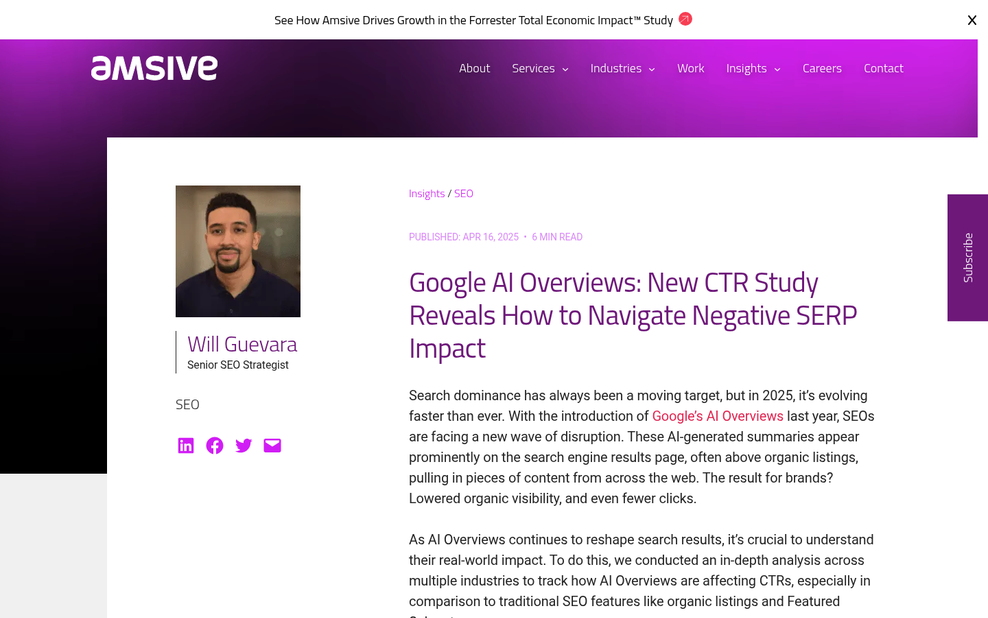
Task: Expand the Services dropdown chevron
Action: tap(565, 69)
